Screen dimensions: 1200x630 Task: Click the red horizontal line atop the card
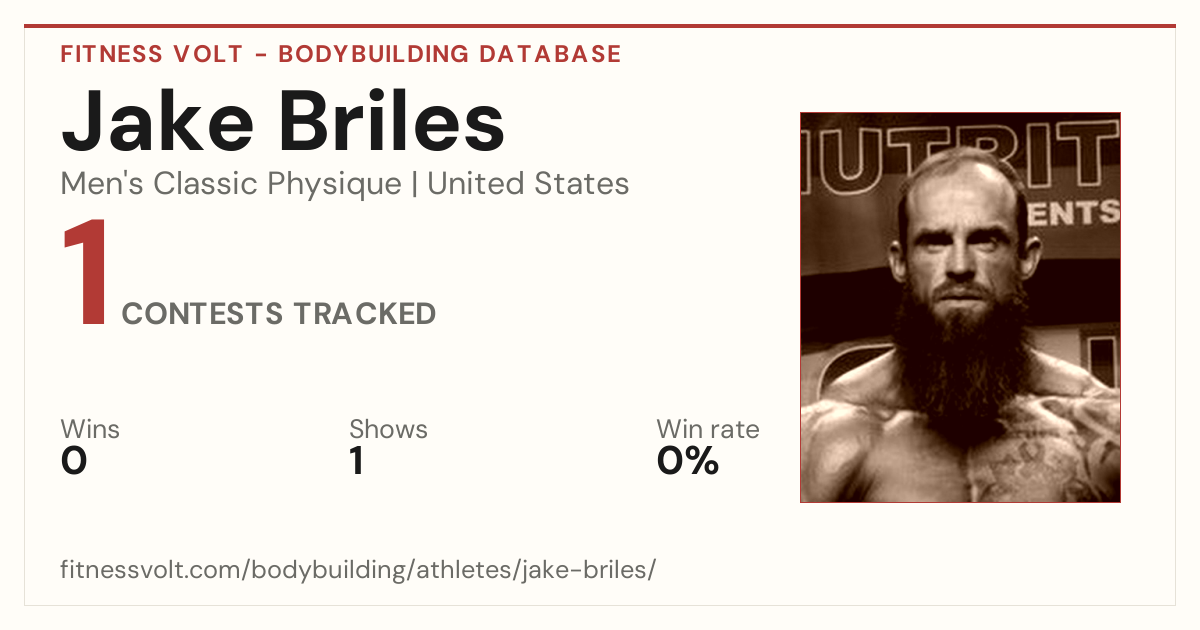pos(600,26)
